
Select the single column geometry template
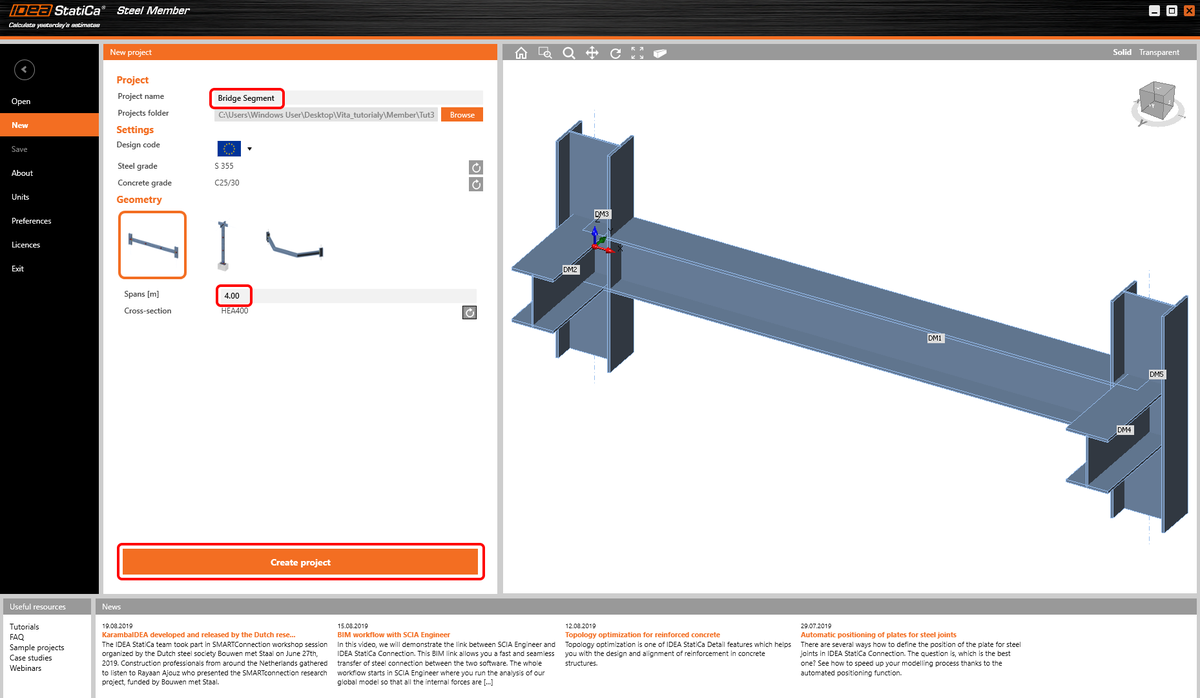tap(222, 243)
